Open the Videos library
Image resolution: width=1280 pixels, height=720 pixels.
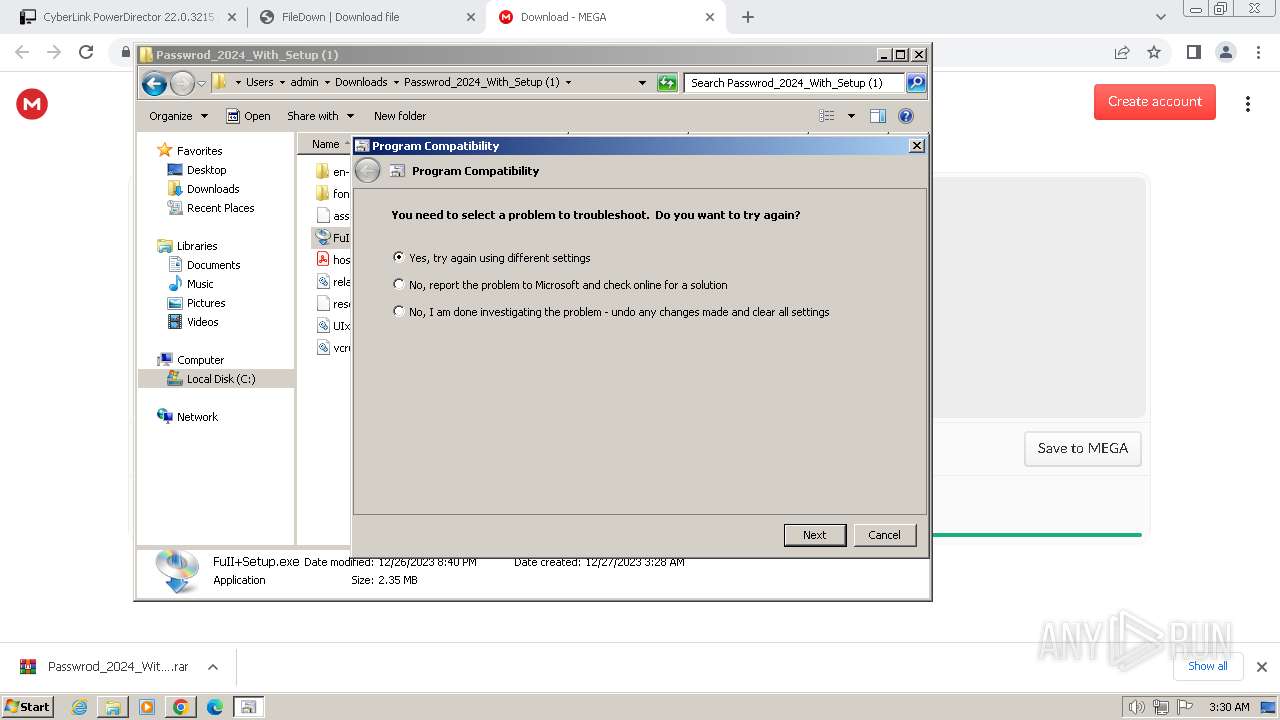point(202,322)
